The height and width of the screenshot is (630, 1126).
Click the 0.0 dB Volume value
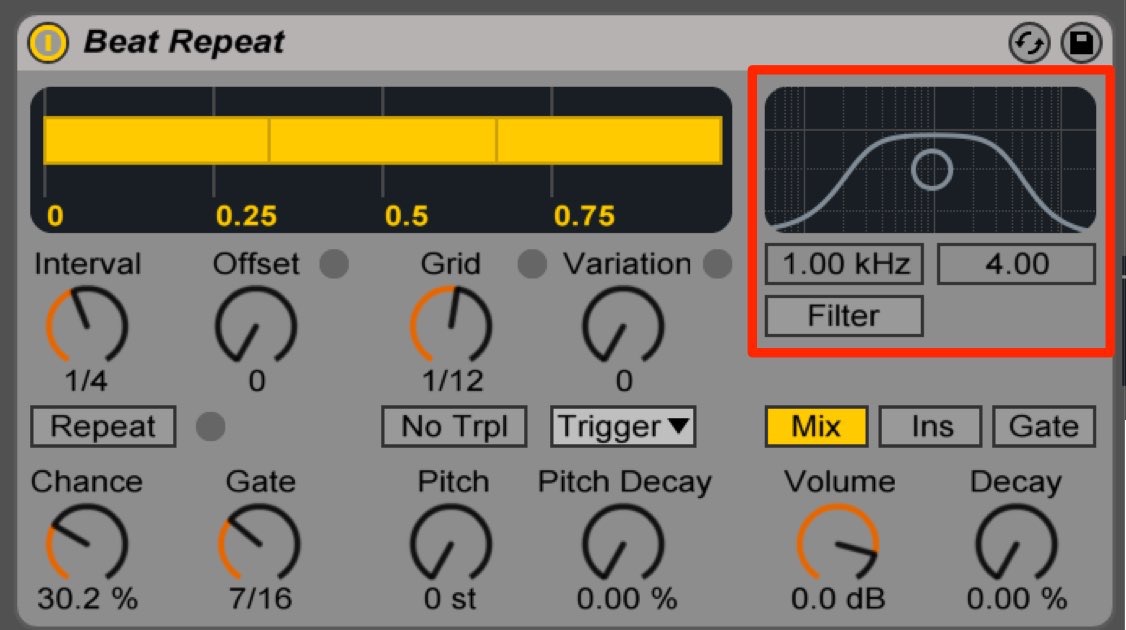pyautogui.click(x=838, y=598)
